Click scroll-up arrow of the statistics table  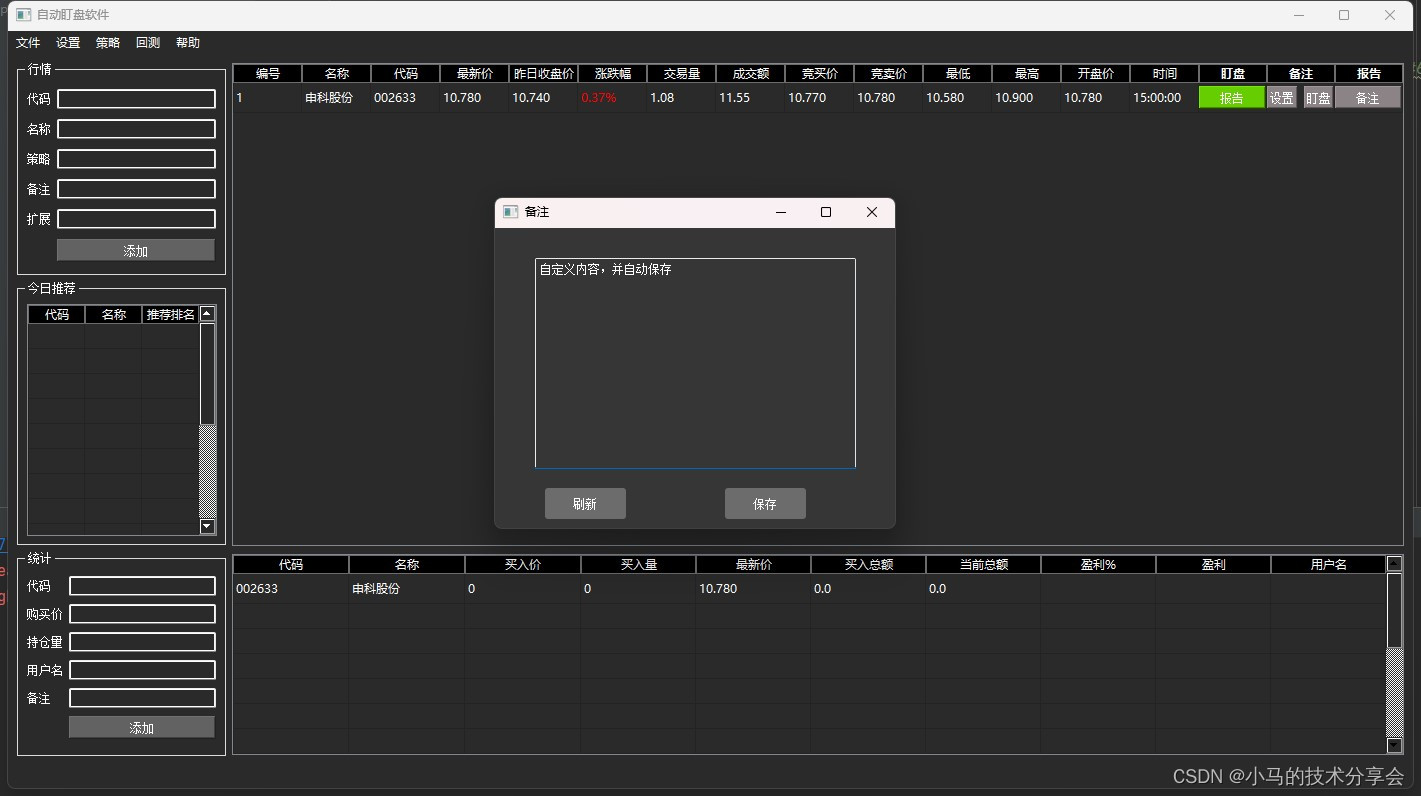pyautogui.click(x=1394, y=564)
